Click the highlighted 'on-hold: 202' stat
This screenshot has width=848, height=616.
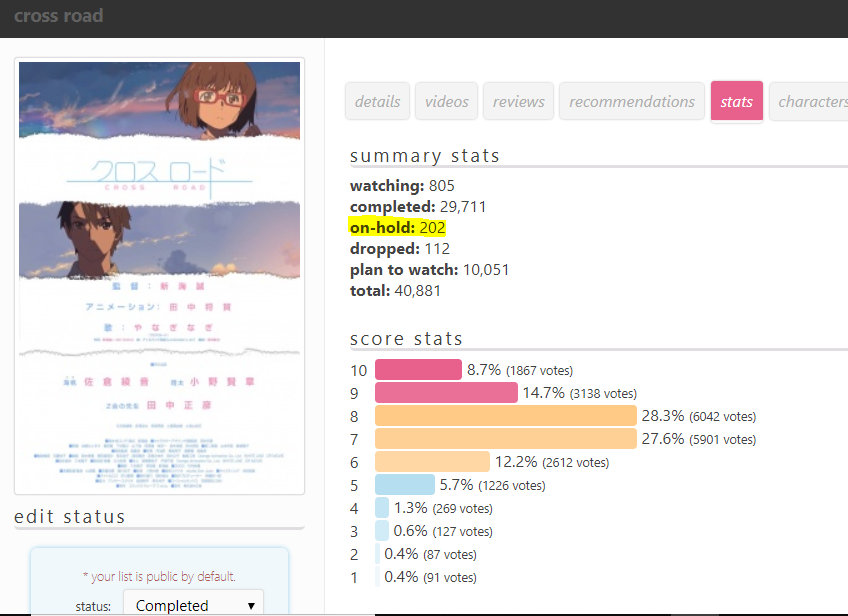[398, 228]
